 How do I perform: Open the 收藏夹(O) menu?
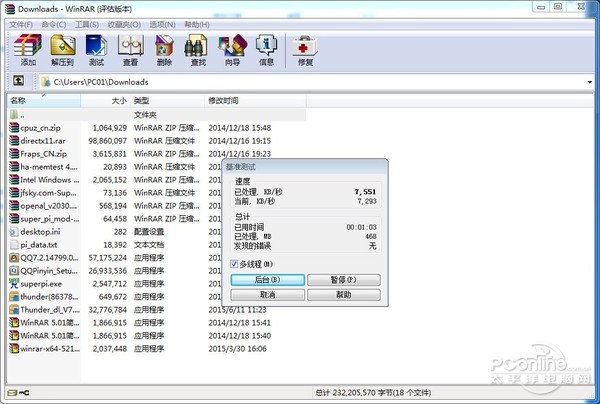124,24
